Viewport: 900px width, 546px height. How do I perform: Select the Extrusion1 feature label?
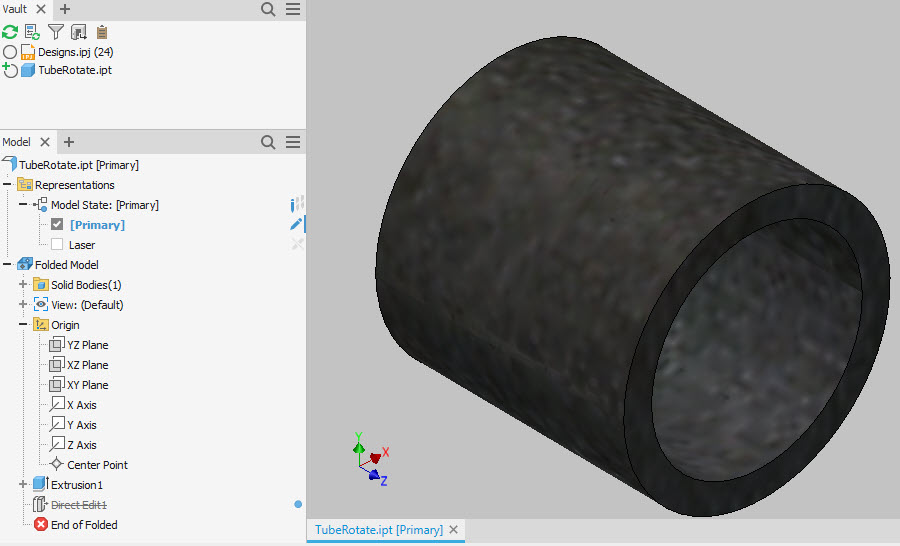pos(77,485)
